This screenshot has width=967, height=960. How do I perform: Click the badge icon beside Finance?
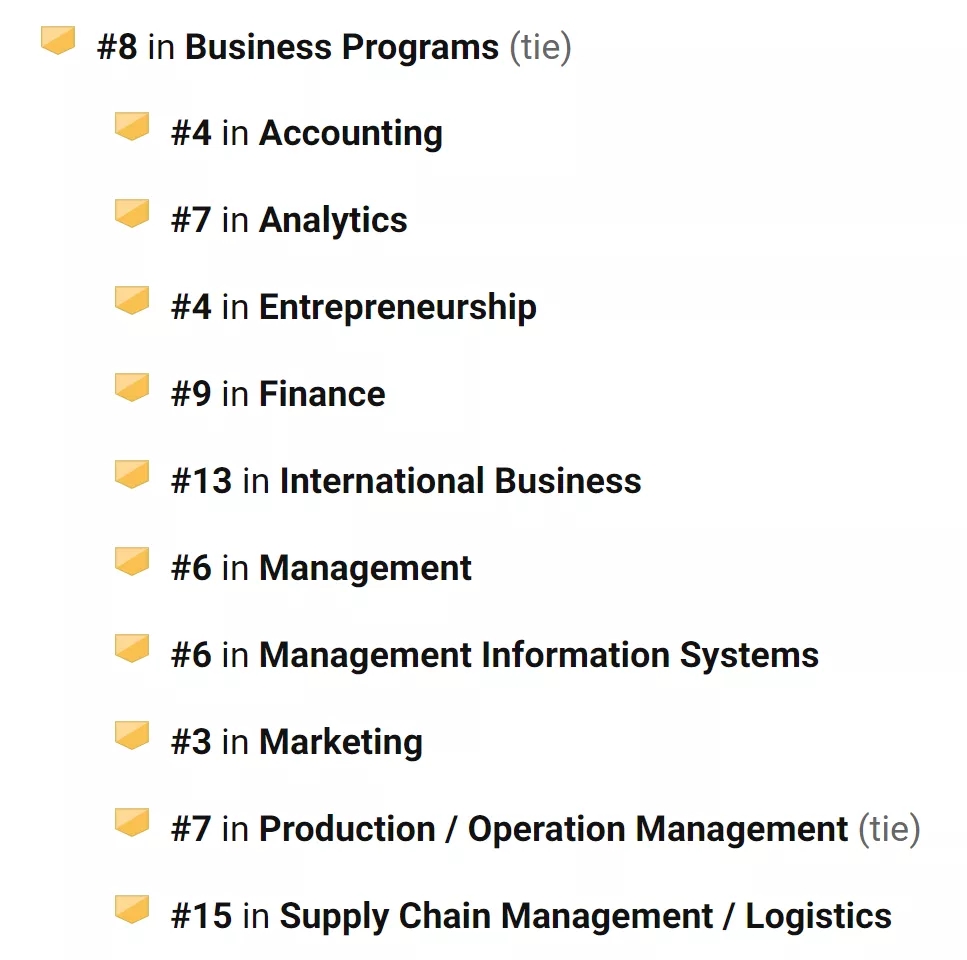(x=132, y=387)
